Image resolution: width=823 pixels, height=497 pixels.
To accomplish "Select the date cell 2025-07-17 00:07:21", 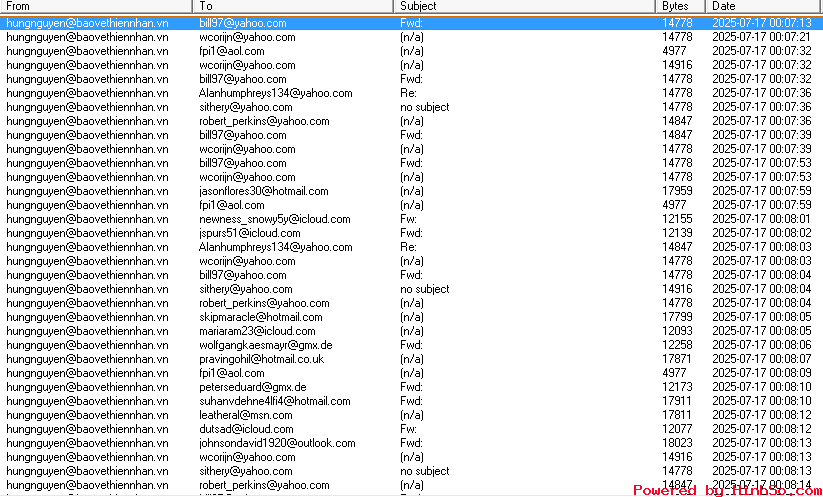I will tap(762, 37).
